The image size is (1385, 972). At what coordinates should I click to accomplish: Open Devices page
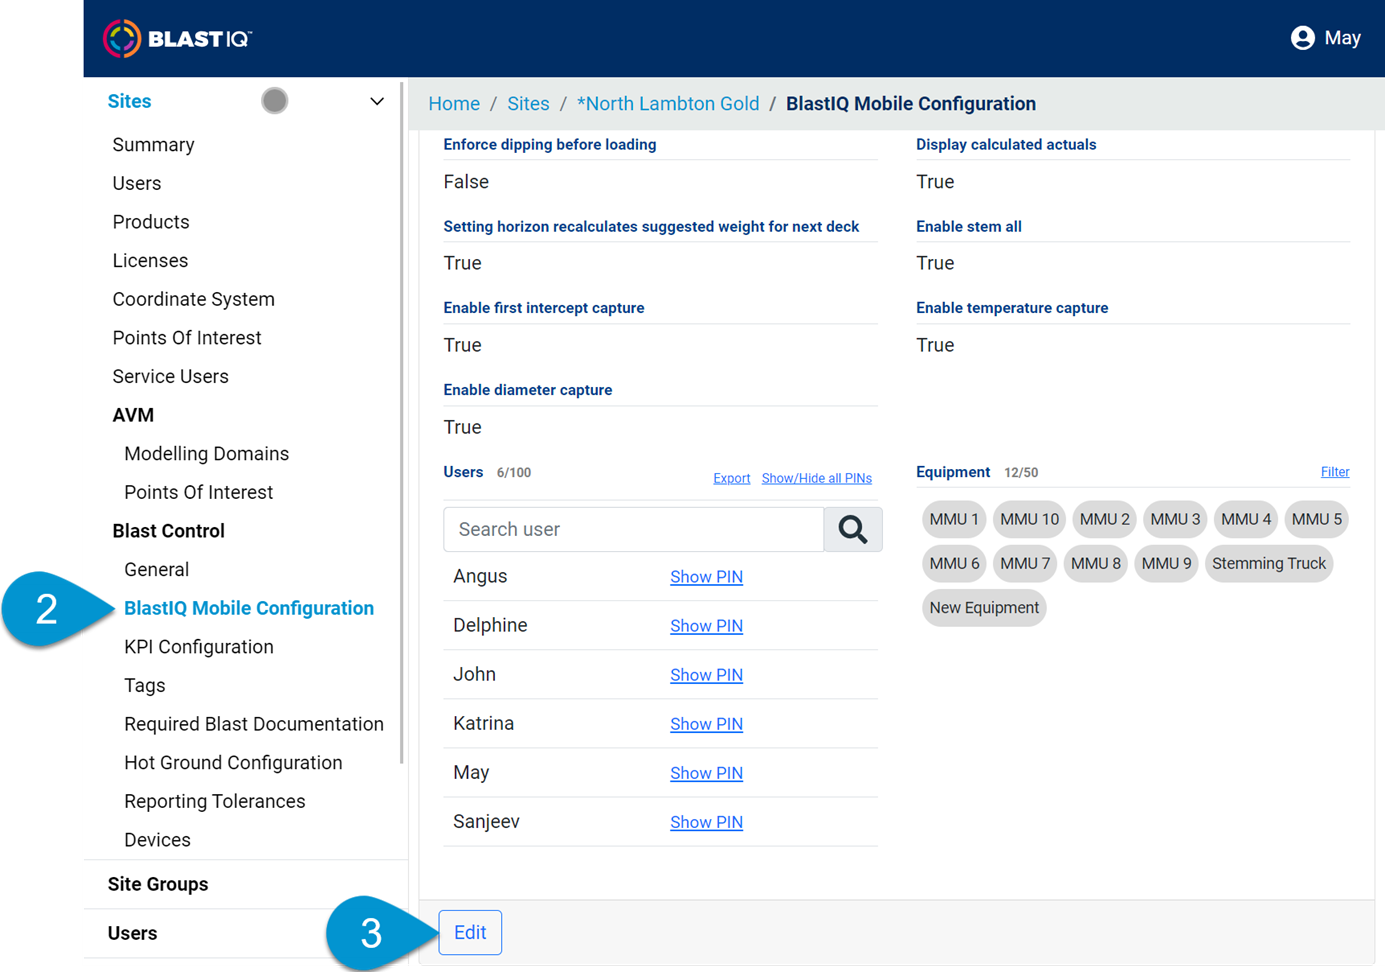coord(157,840)
